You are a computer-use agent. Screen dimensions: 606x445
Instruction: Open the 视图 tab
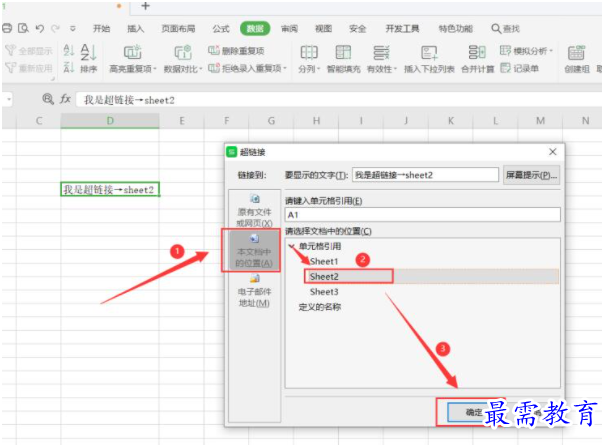click(x=323, y=28)
